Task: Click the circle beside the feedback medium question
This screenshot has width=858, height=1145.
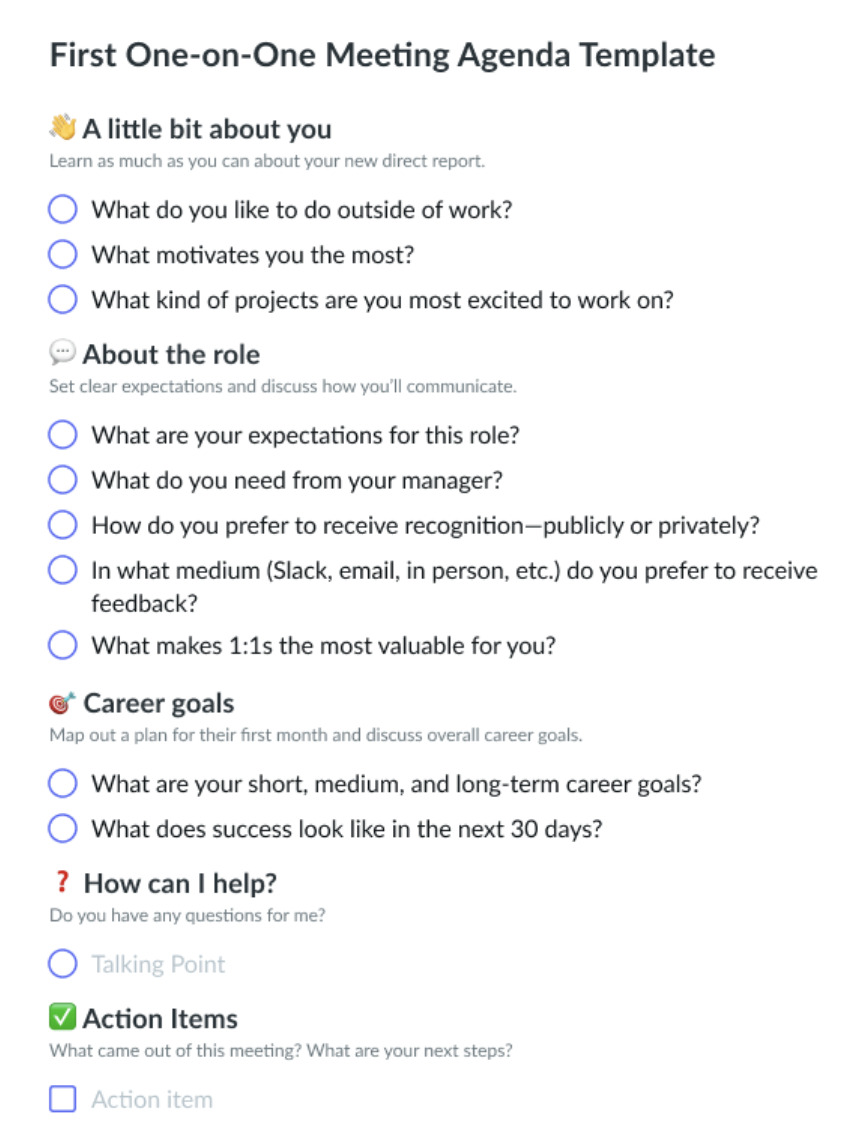Action: (62, 569)
